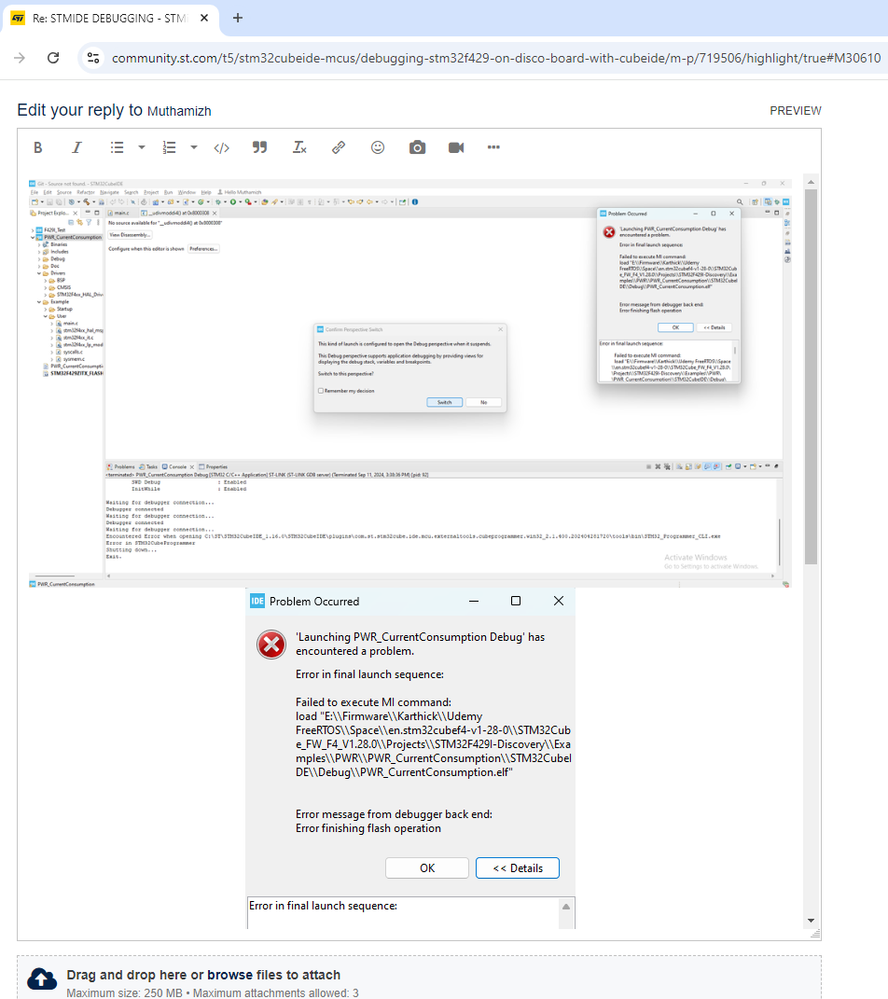Clear text formatting
Viewport: 888px width, 999px height.
pyautogui.click(x=299, y=148)
